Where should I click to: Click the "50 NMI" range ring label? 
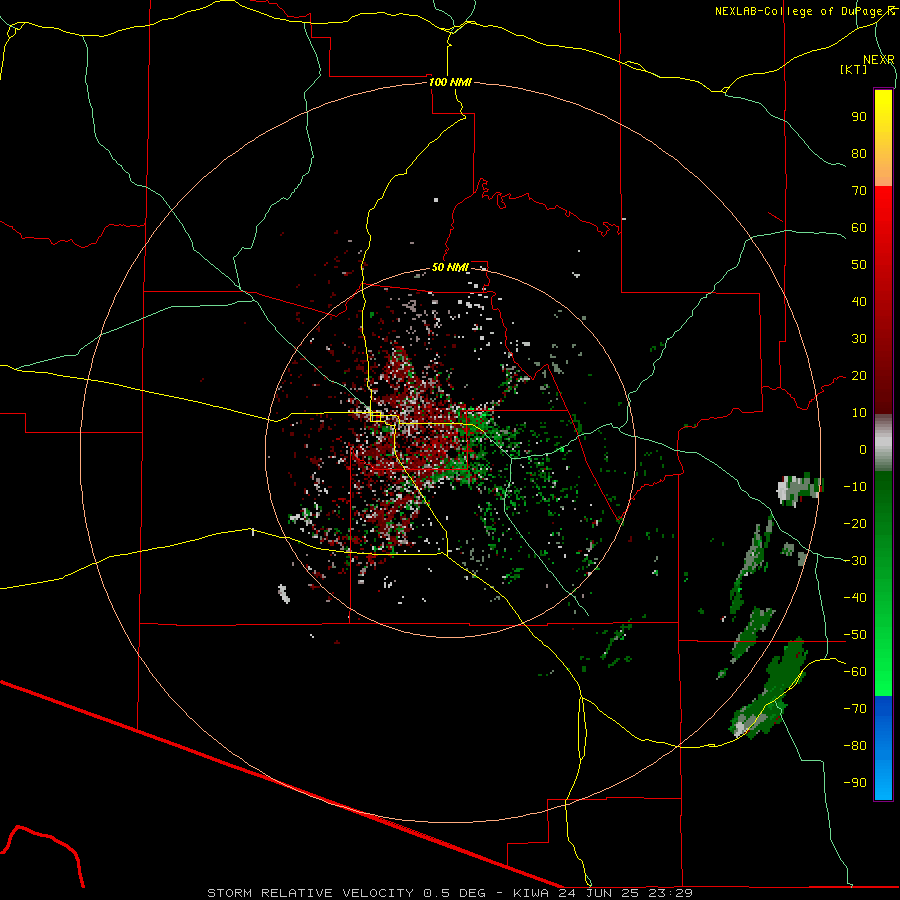(450, 267)
